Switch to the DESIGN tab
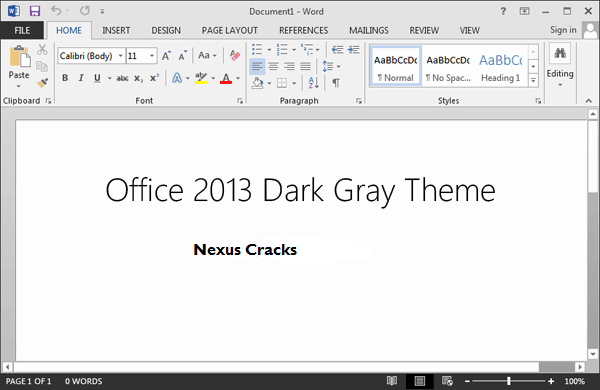 click(x=166, y=30)
